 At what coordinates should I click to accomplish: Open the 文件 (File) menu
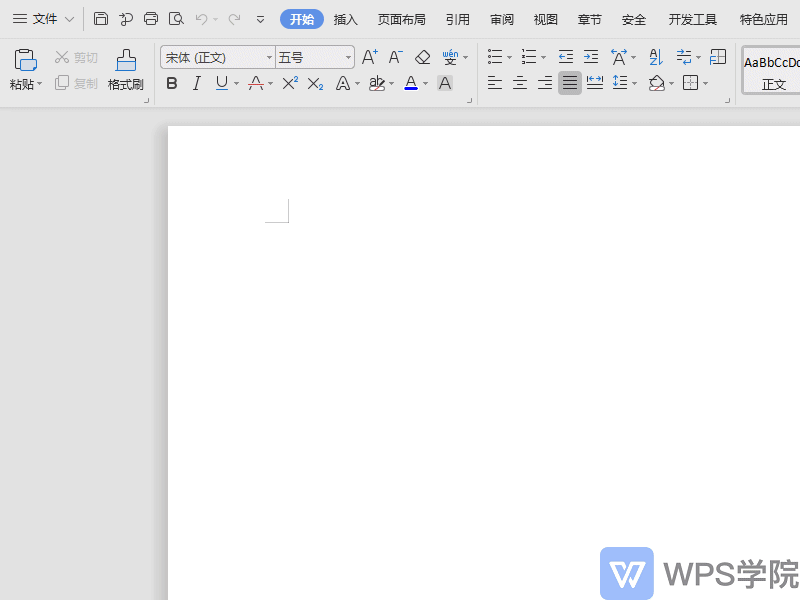coord(43,19)
